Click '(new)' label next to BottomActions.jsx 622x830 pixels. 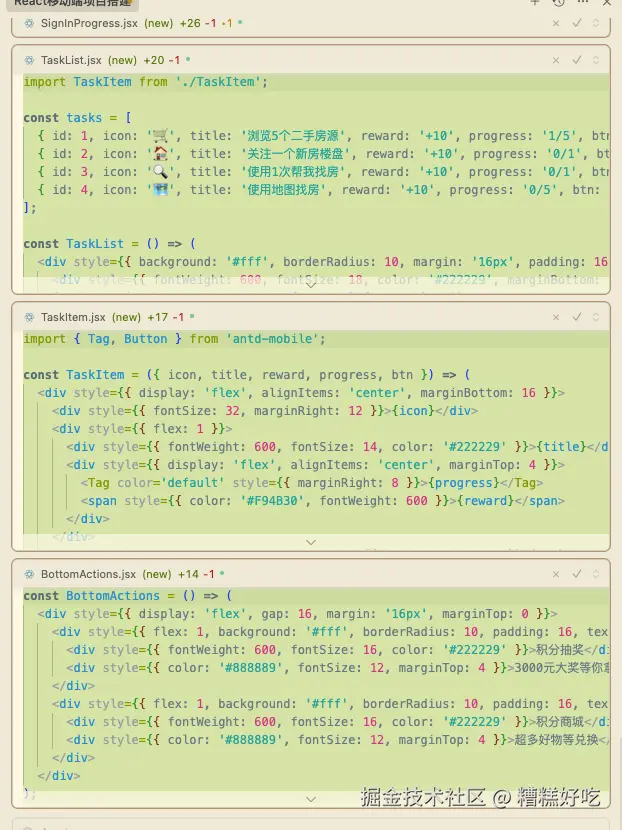click(x=157, y=574)
